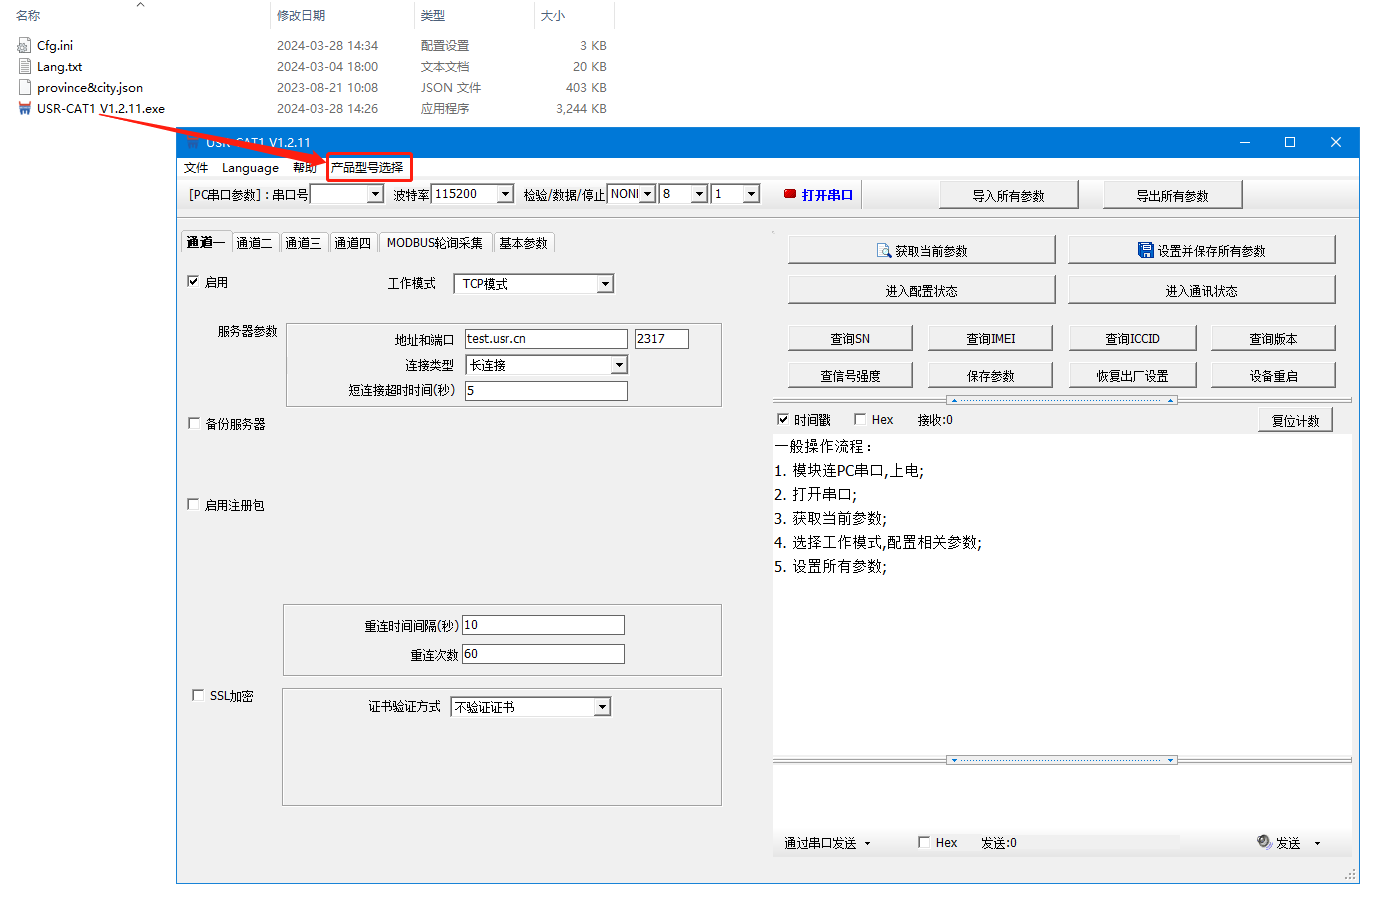Click the 恢复出厂设置 button
1400x901 pixels.
point(1132,375)
